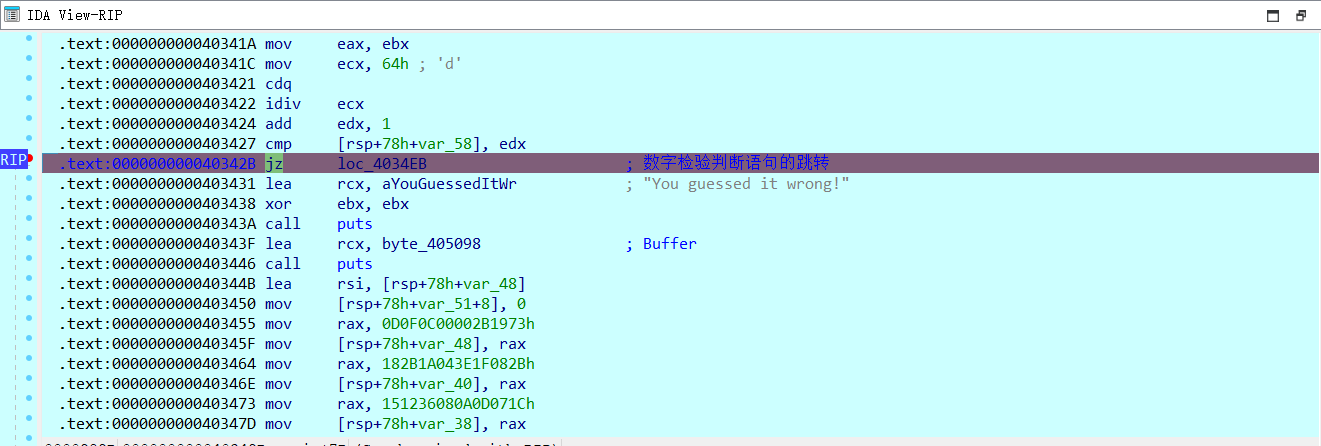This screenshot has width=1321, height=446.
Task: Click the red breakpoint dot at RIP
Action: 30,158
